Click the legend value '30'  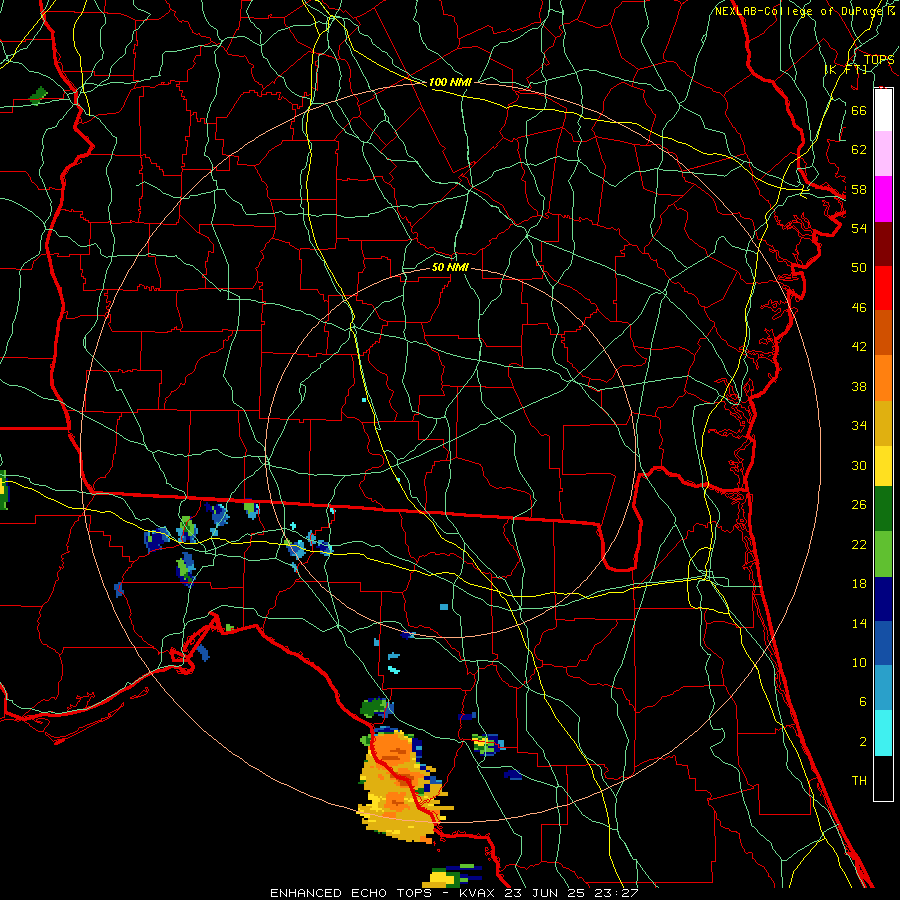[x=859, y=465]
